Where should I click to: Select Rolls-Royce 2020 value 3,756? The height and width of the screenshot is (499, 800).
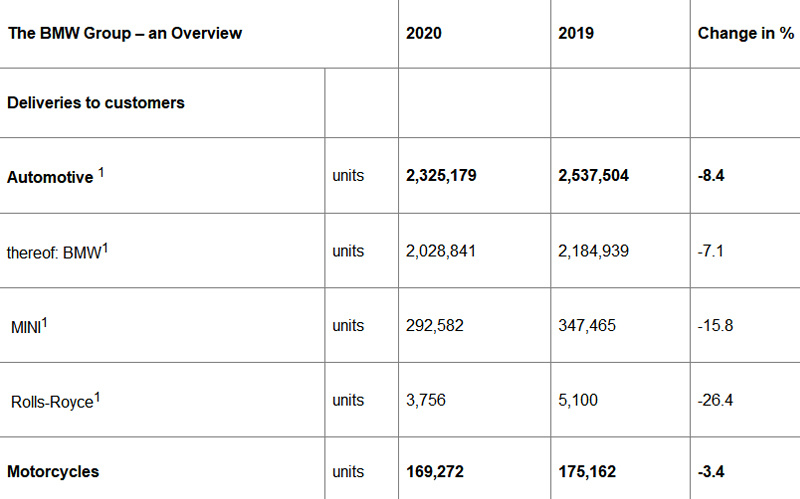[426, 400]
